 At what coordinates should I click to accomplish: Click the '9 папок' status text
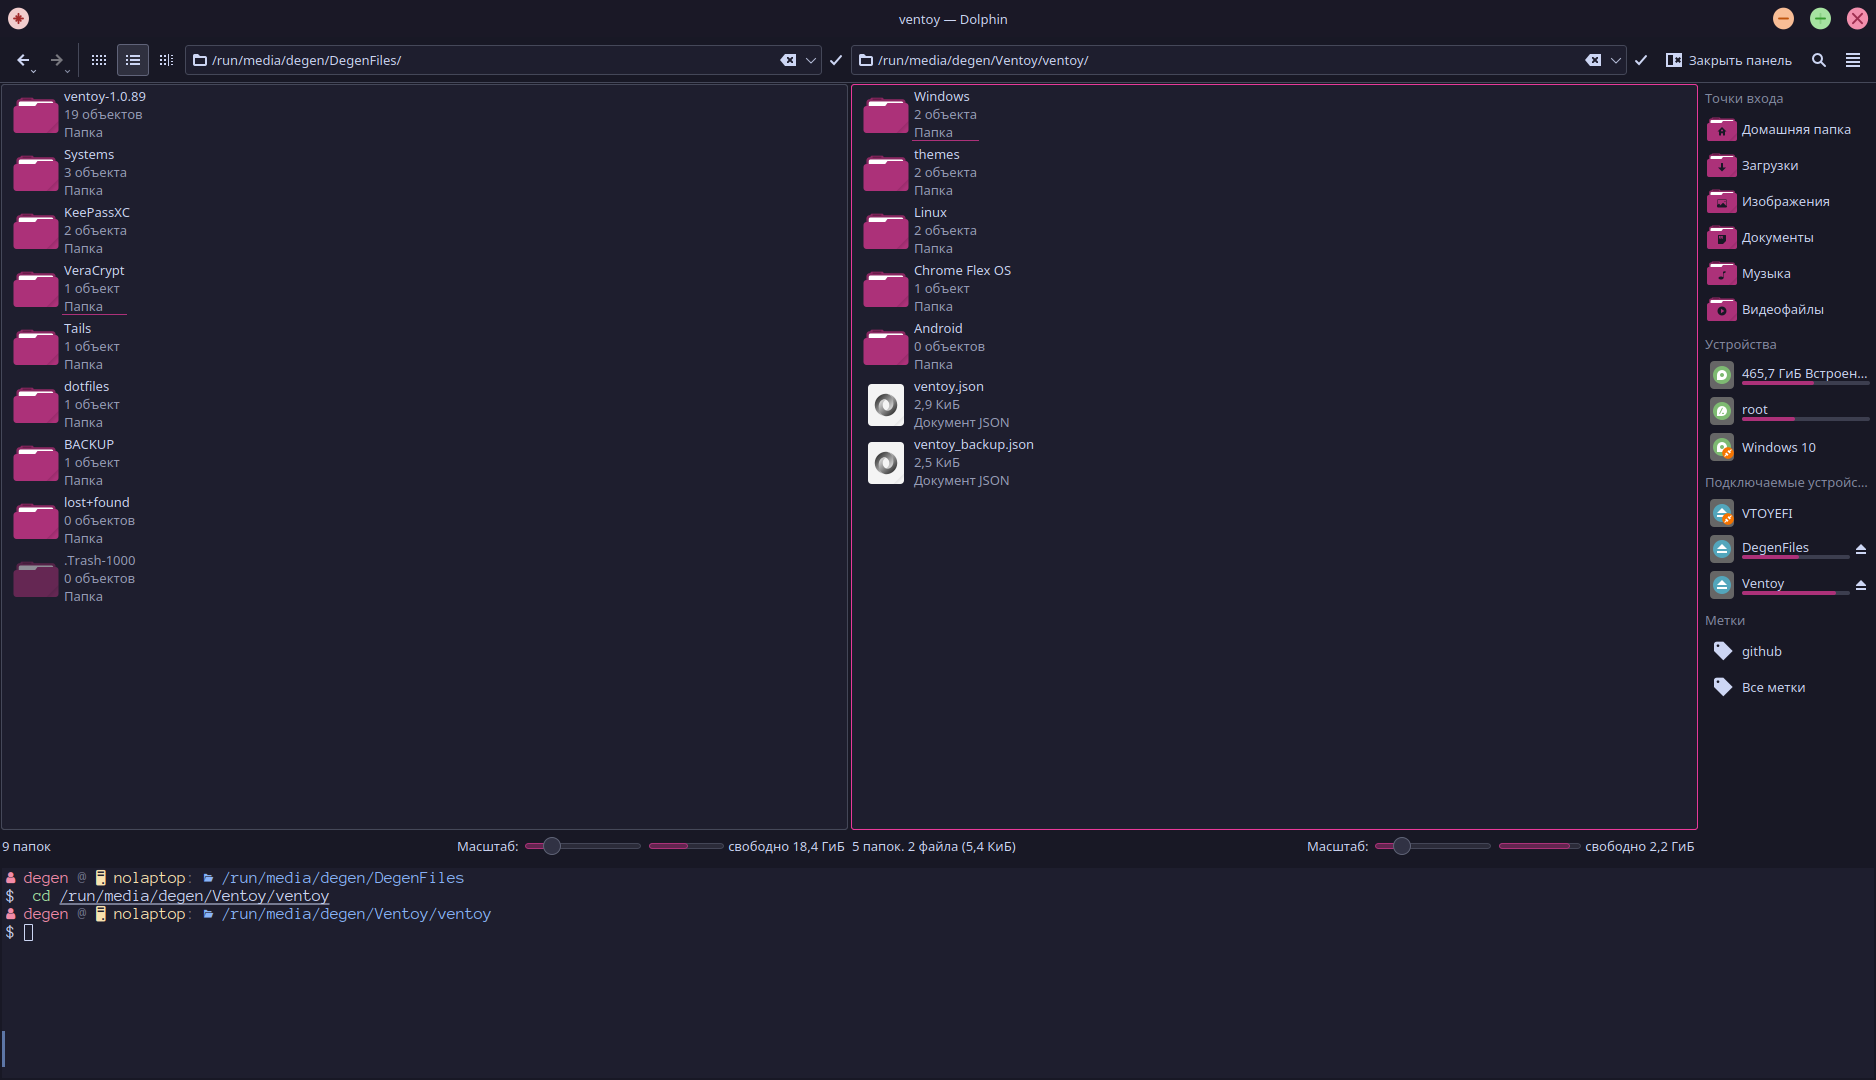point(27,846)
